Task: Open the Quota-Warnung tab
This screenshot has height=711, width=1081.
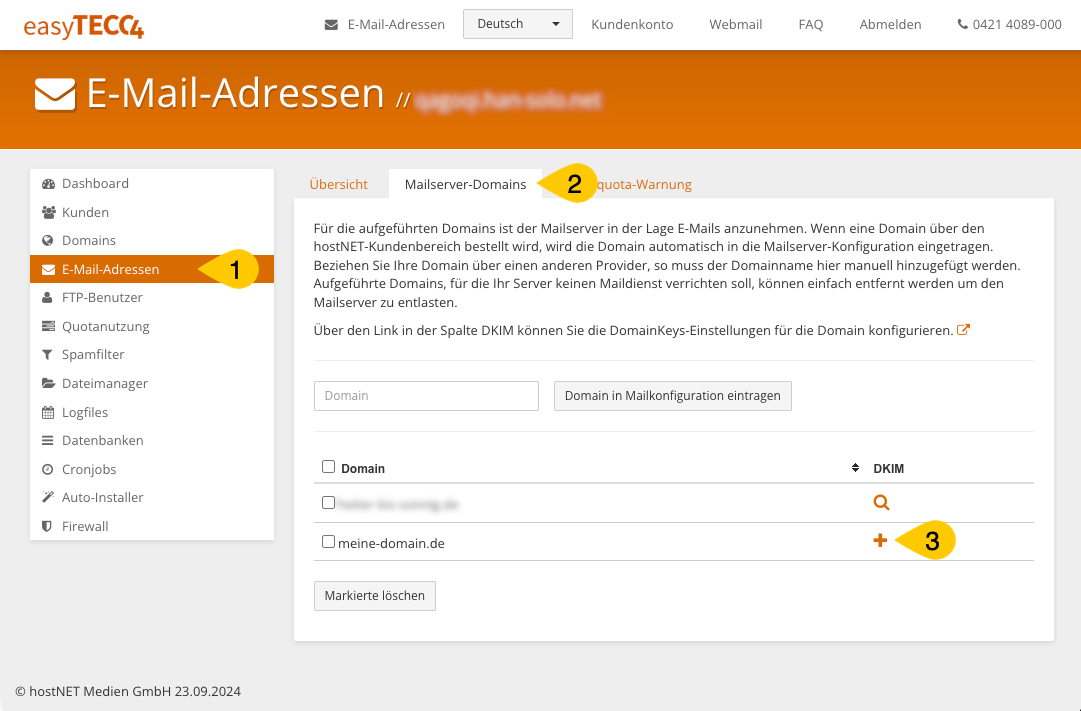Action: [x=645, y=185]
